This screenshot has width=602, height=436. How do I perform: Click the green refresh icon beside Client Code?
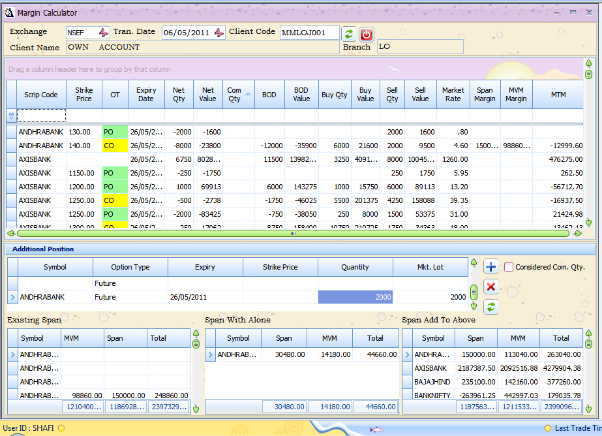348,33
